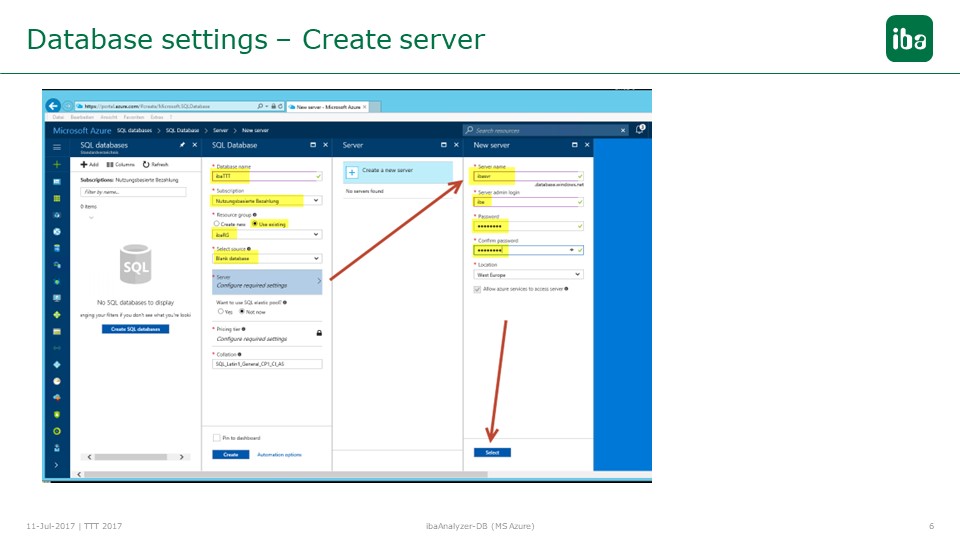Screen dimensions: 960x540
Task: Choose Not now for SQL elastic pool
Action: (242, 312)
